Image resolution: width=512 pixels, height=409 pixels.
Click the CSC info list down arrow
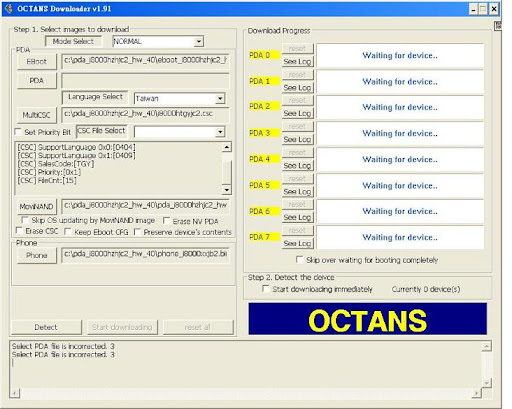tap(227, 190)
